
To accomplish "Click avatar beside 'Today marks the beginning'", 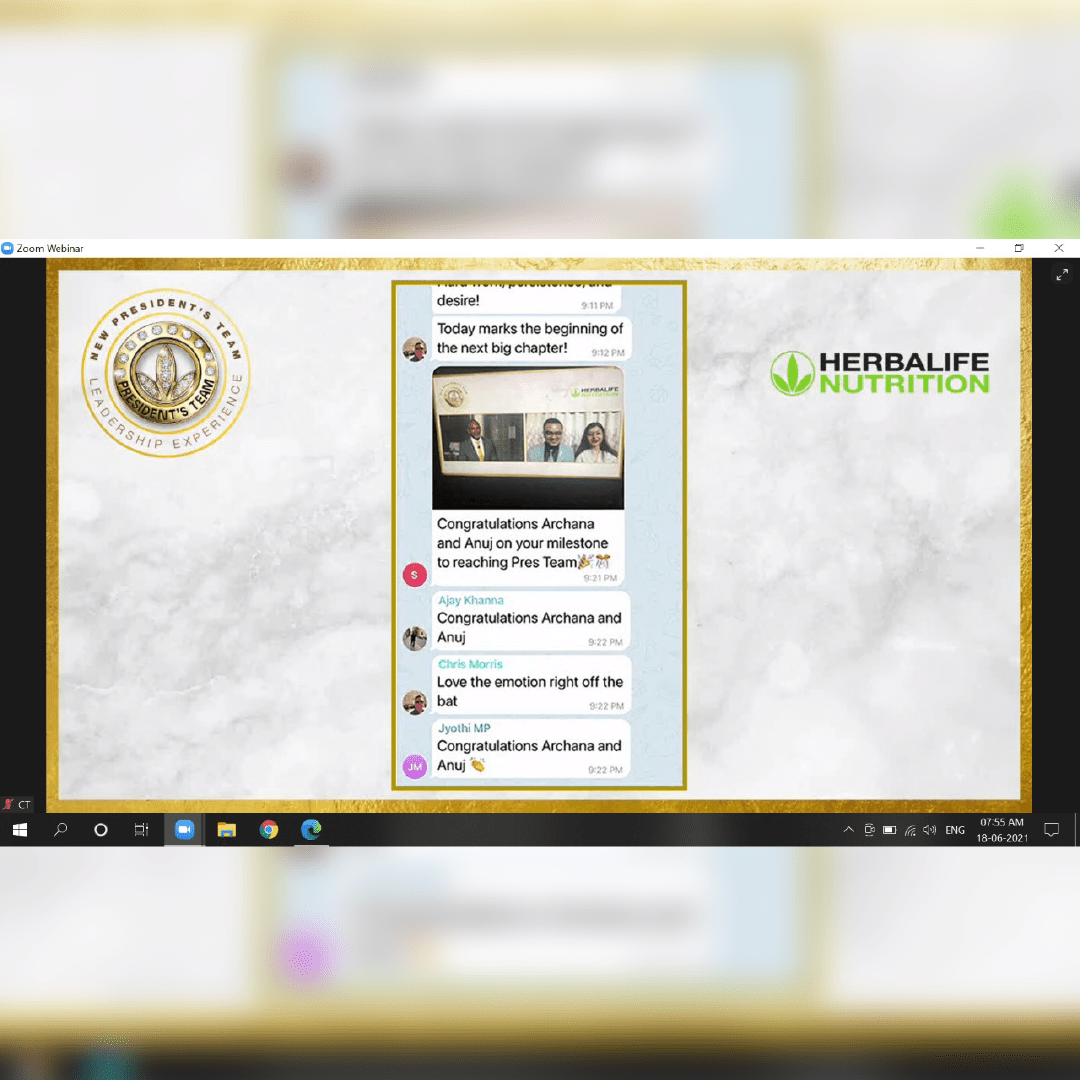I will coord(415,349).
